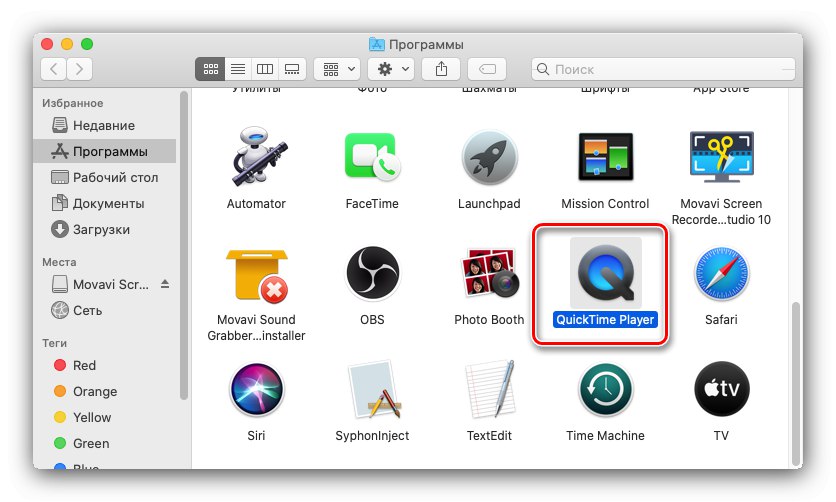
Task: Open Загрузки in the sidebar
Action: tap(104, 230)
